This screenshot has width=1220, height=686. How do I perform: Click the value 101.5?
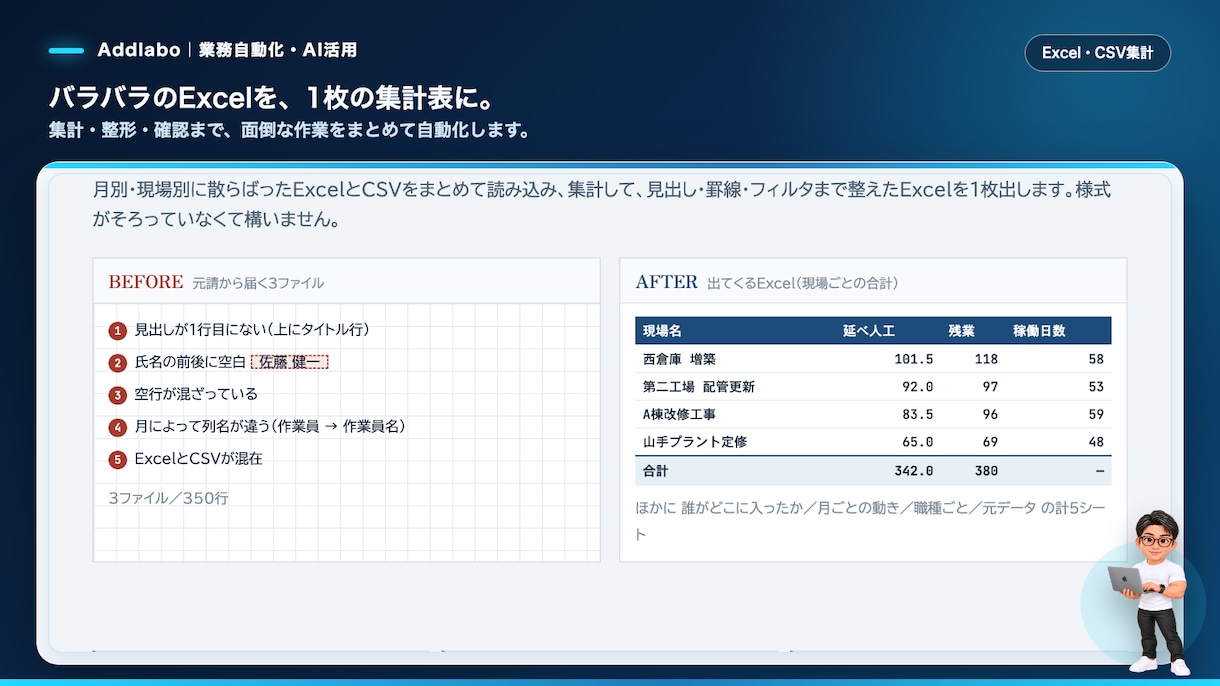click(913, 359)
